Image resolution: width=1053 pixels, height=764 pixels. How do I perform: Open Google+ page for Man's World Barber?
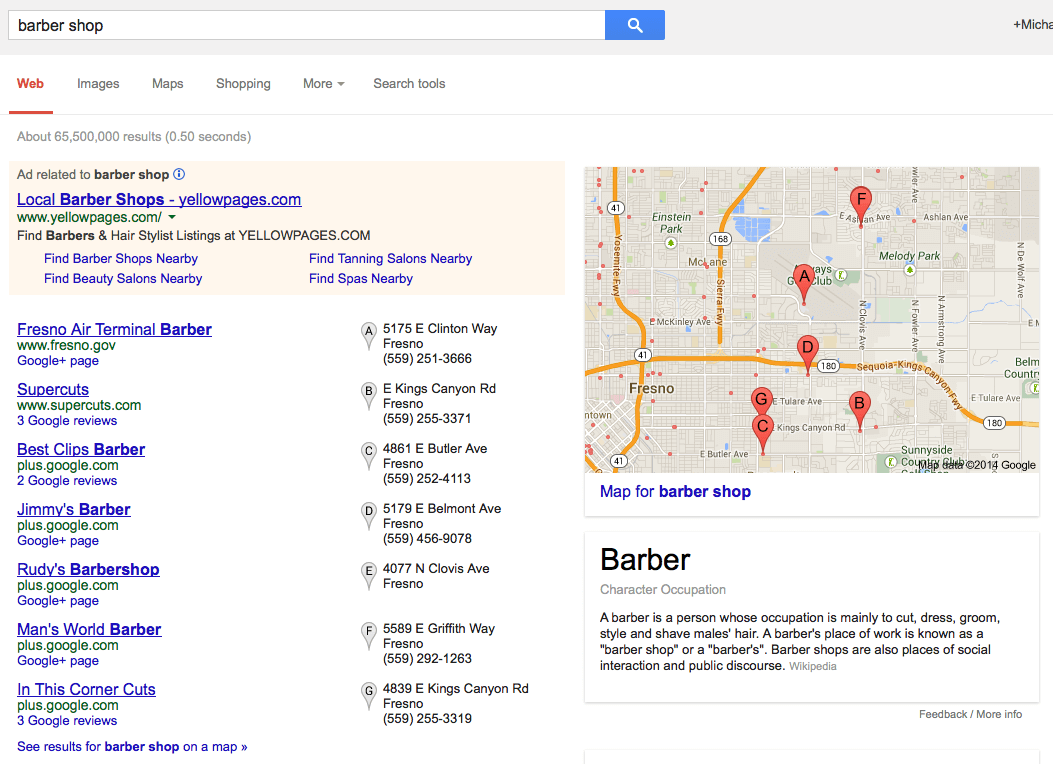click(58, 661)
